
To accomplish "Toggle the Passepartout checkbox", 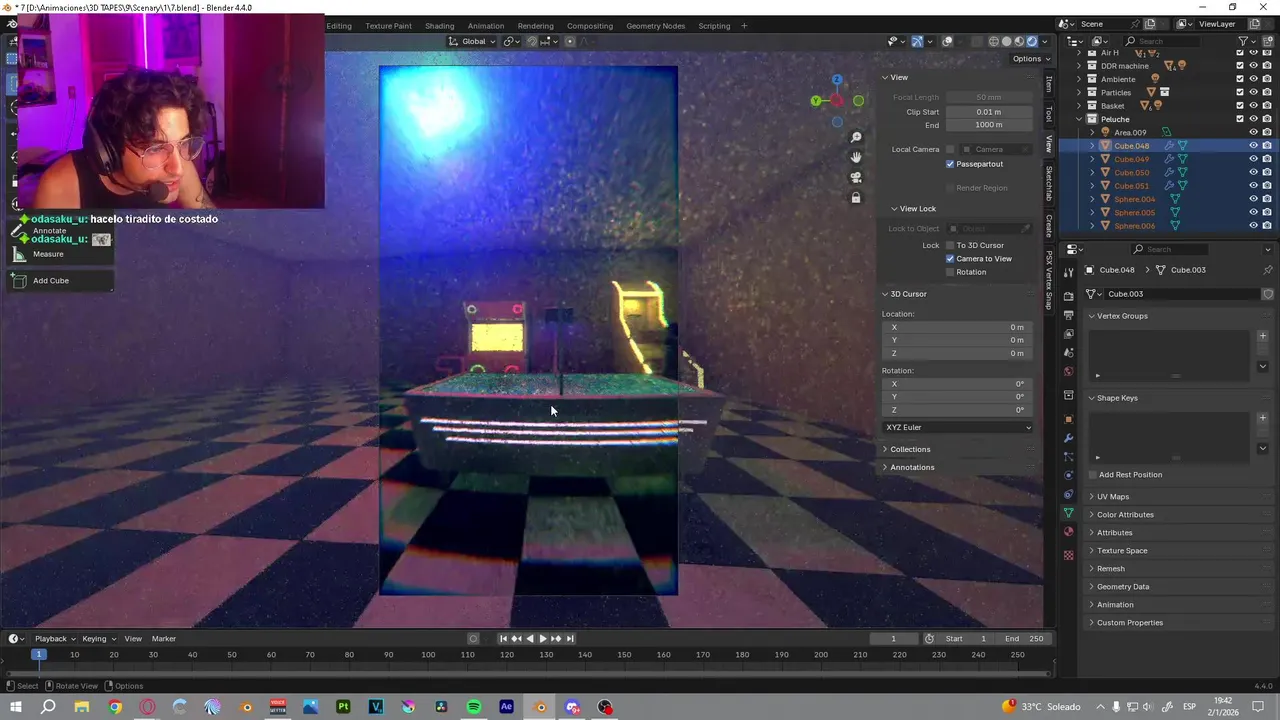I will (x=950, y=164).
